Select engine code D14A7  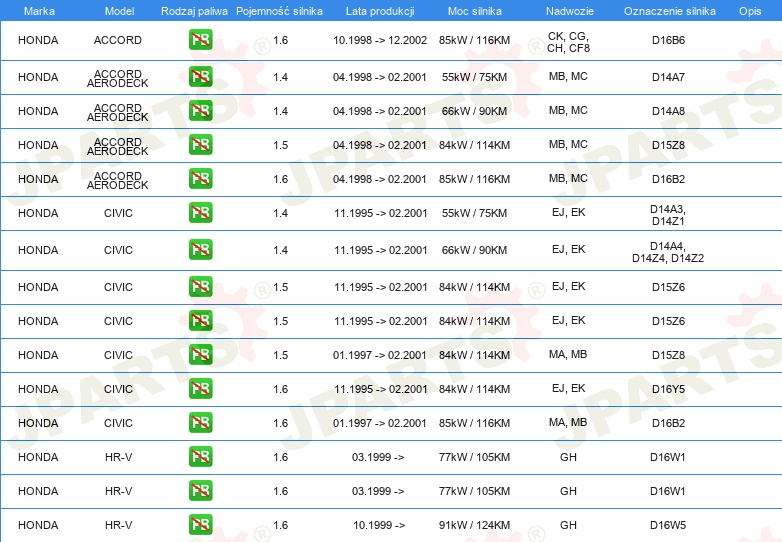click(668, 77)
